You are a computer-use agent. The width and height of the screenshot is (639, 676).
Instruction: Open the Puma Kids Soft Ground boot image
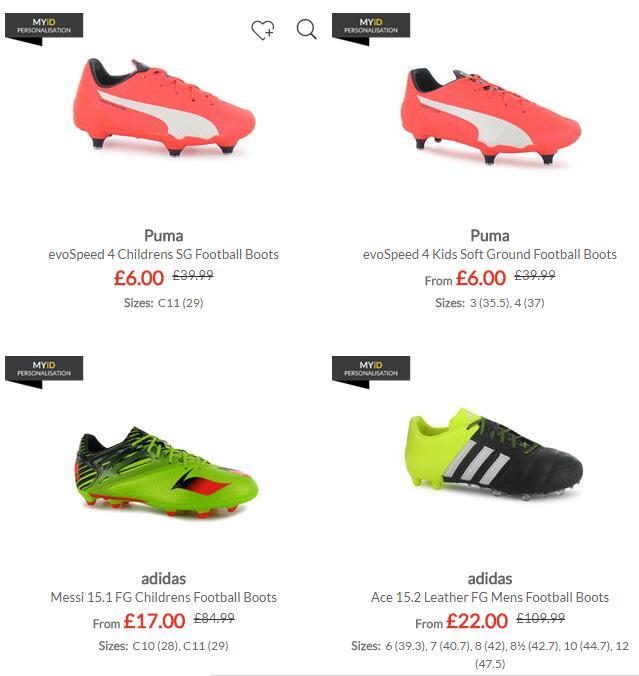(x=491, y=116)
